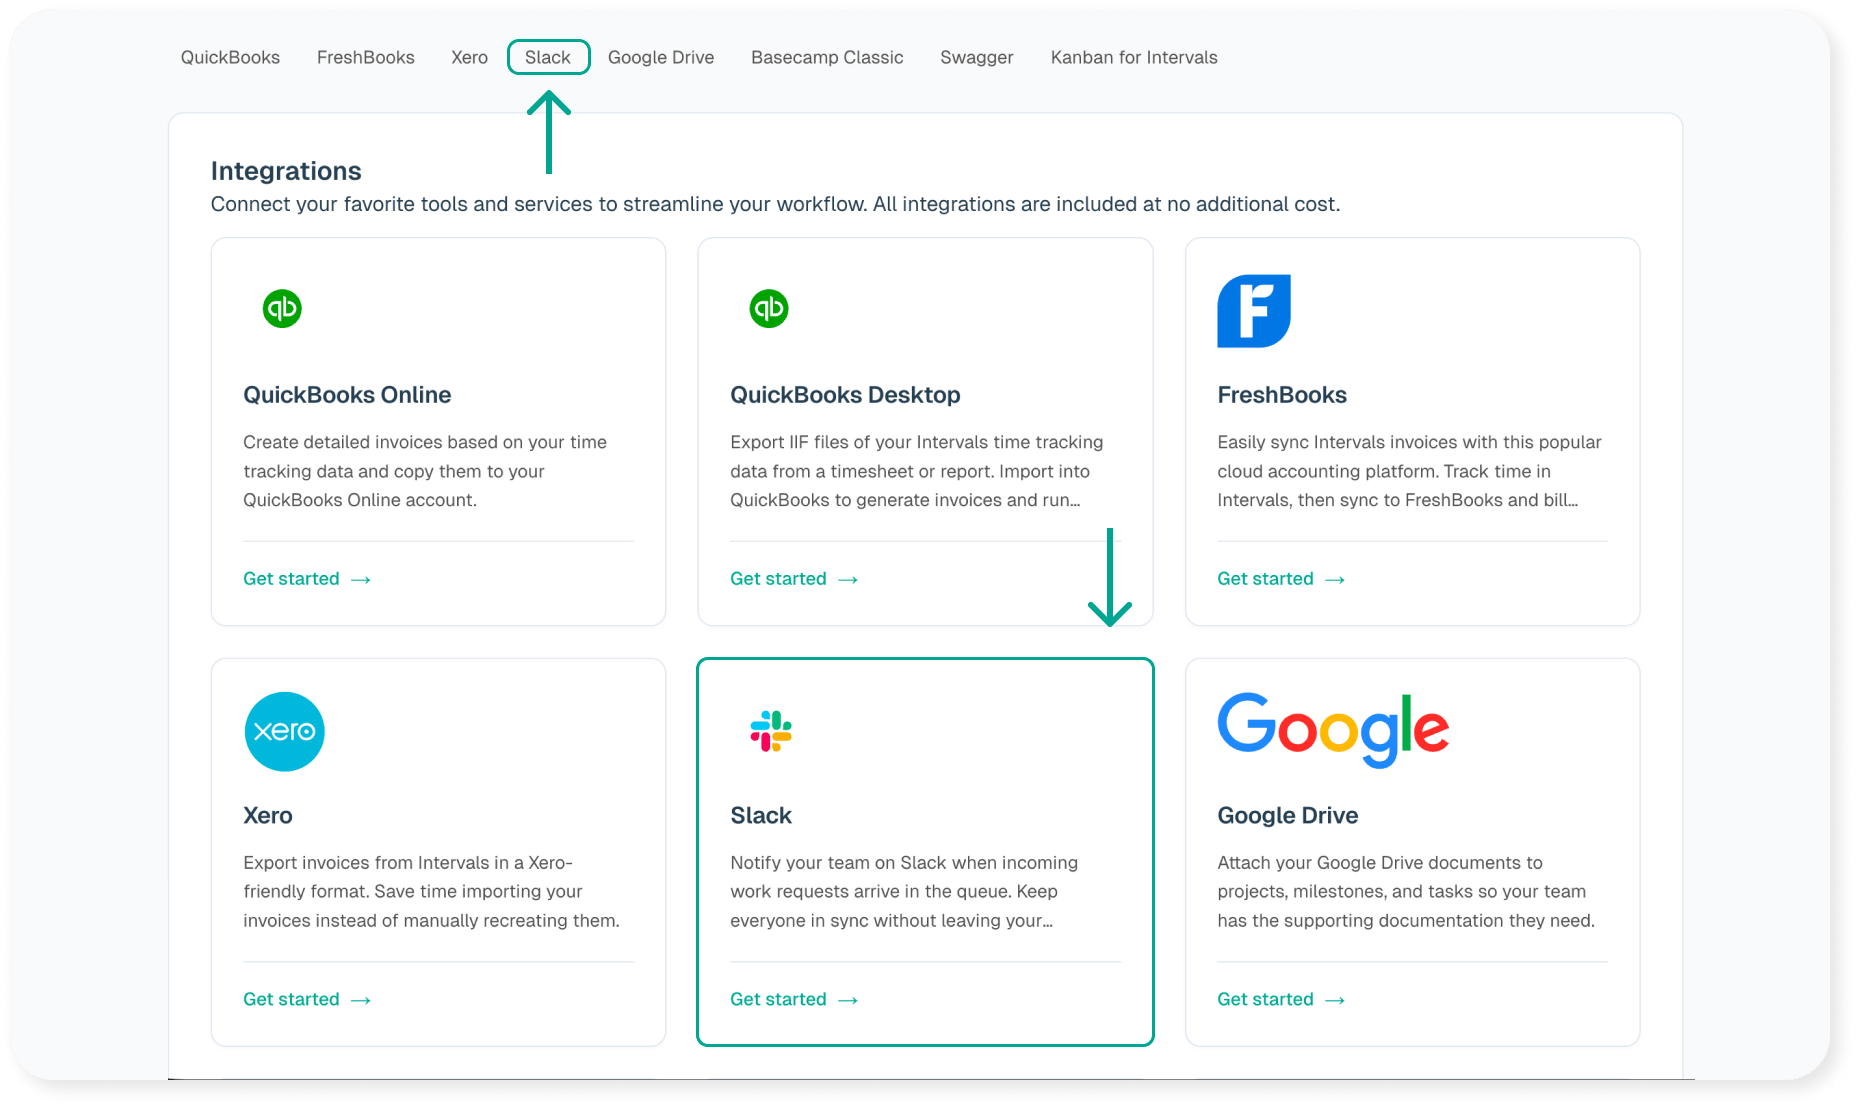Switch to Kanban for Intervals tab
This screenshot has width=1857, height=1107.
click(x=1133, y=58)
